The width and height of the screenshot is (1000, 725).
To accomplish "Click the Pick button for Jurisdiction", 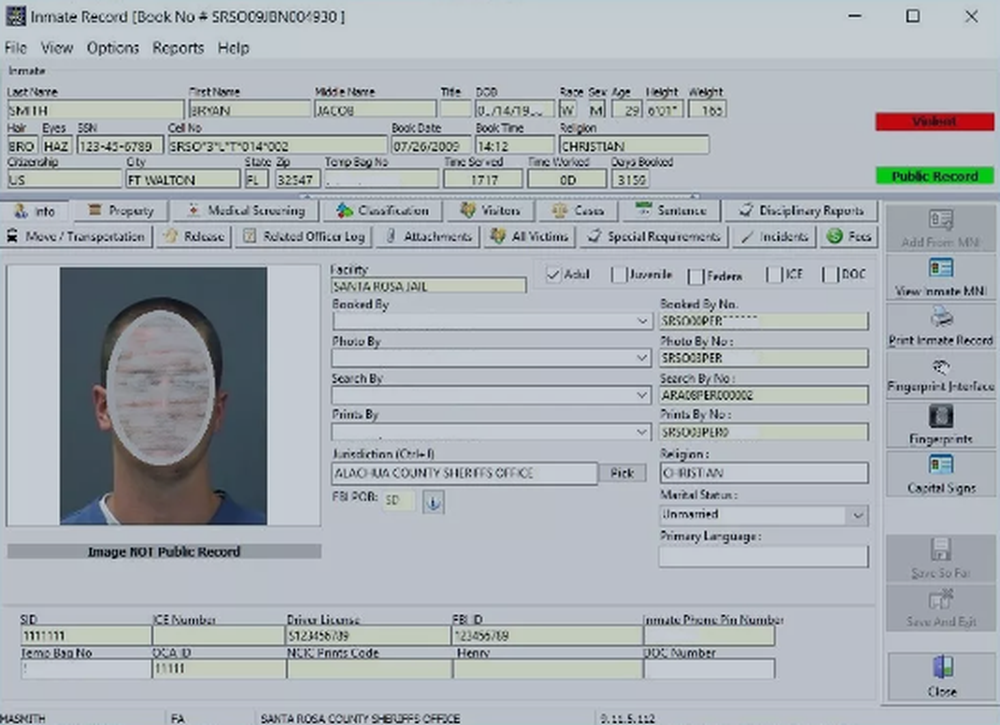I will (622, 473).
